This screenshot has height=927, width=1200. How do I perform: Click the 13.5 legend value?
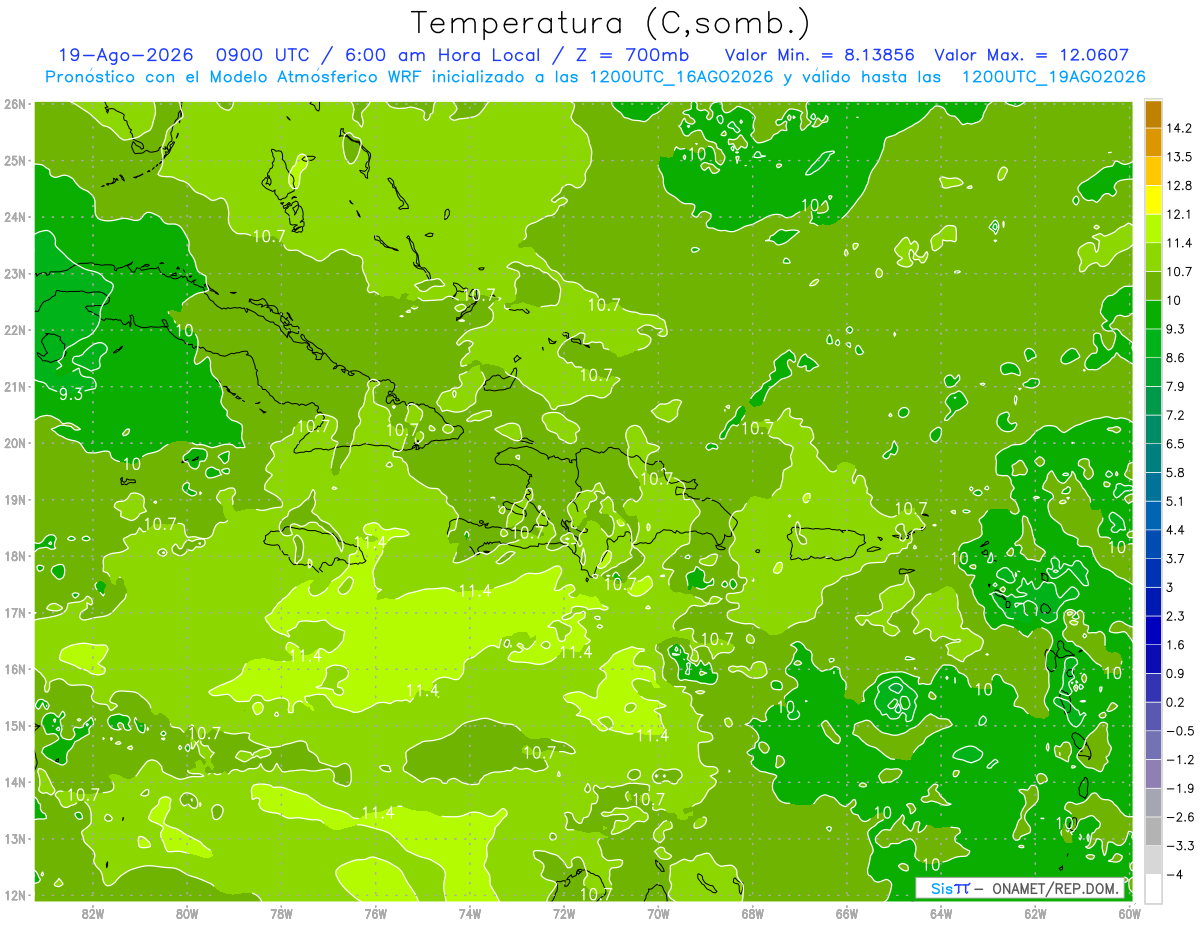point(1180,157)
